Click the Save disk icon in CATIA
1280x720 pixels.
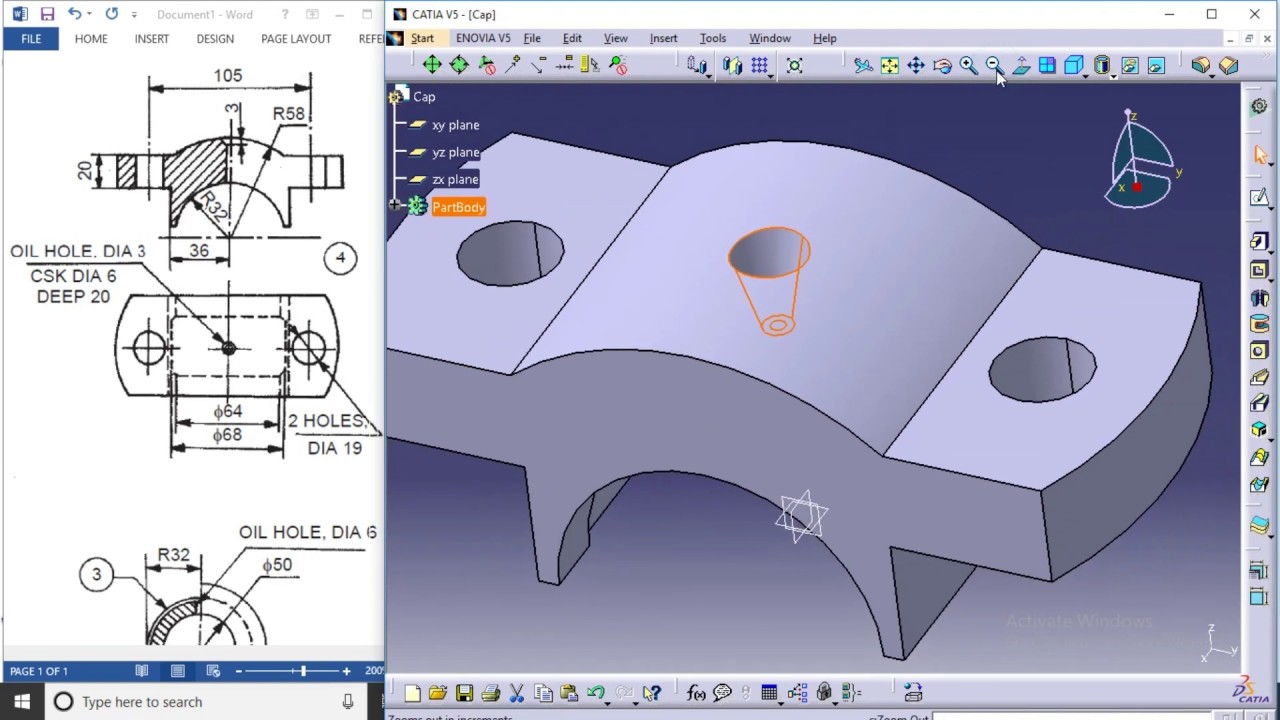(464, 692)
